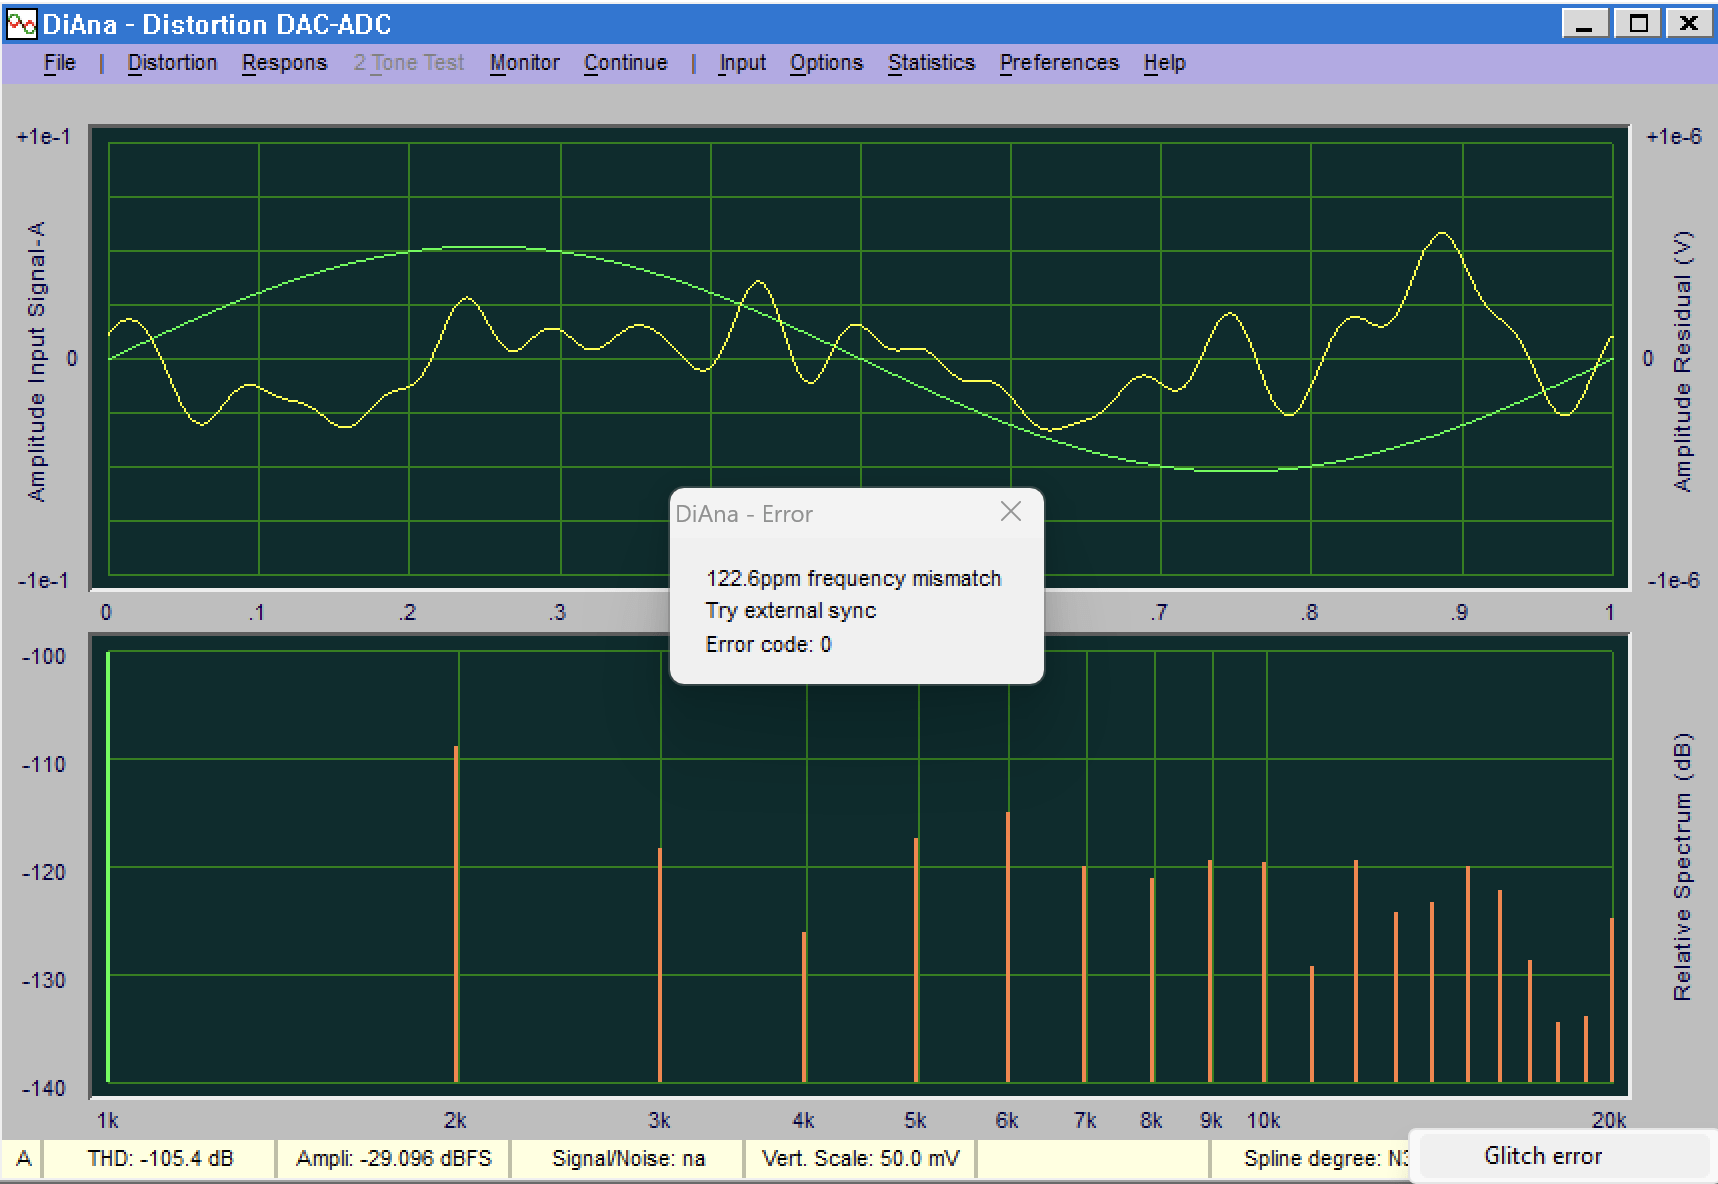Viewport: 1718px width, 1184px height.
Task: Click the 'Error code: 0' text
Action: [768, 644]
